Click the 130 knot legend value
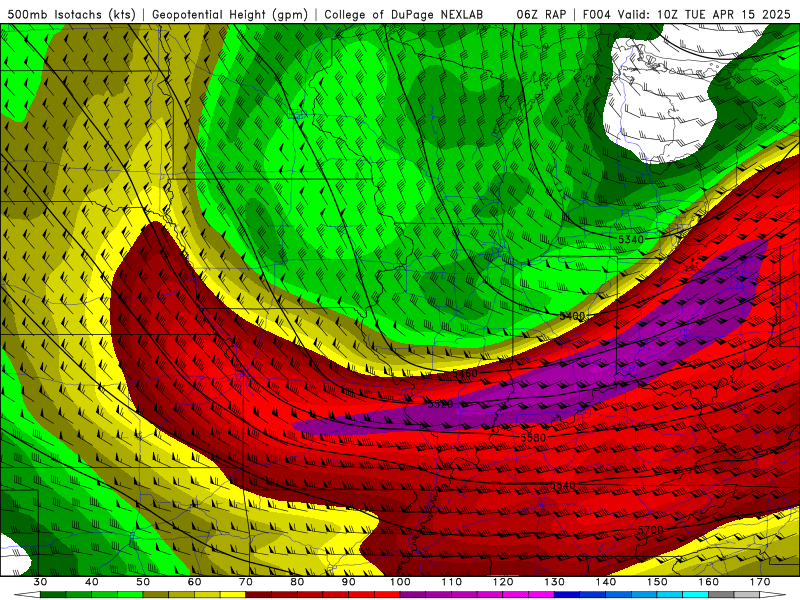The width and height of the screenshot is (800, 600). (555, 582)
